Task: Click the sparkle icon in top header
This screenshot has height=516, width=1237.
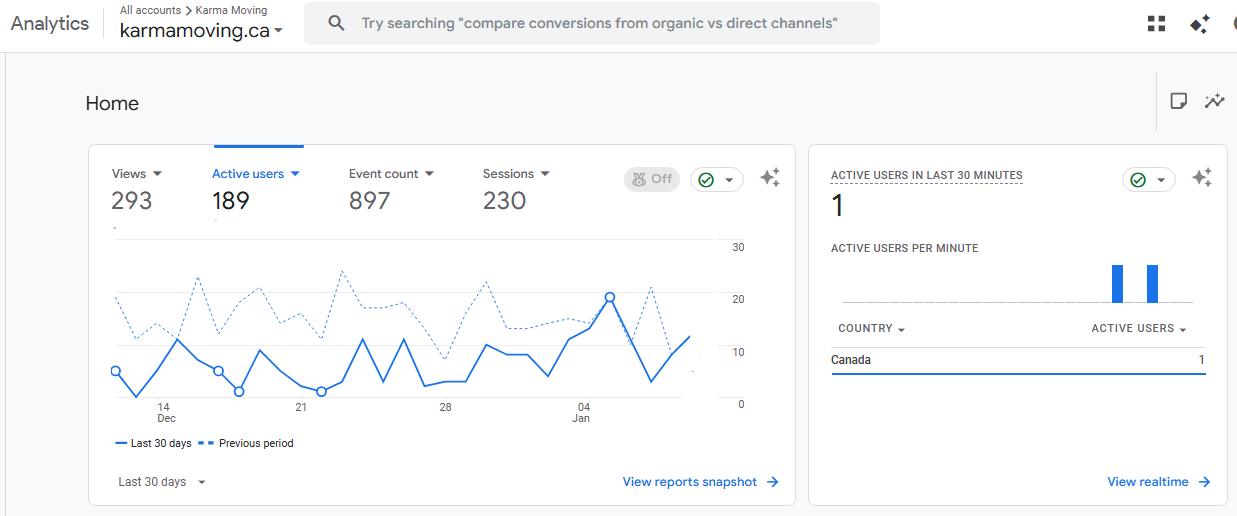Action: [1199, 24]
